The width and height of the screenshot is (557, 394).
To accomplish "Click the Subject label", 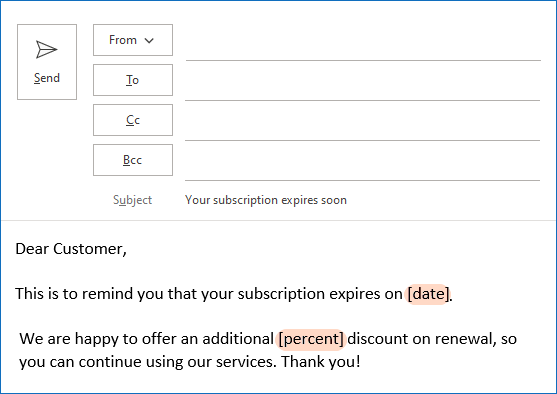I will click(x=133, y=200).
